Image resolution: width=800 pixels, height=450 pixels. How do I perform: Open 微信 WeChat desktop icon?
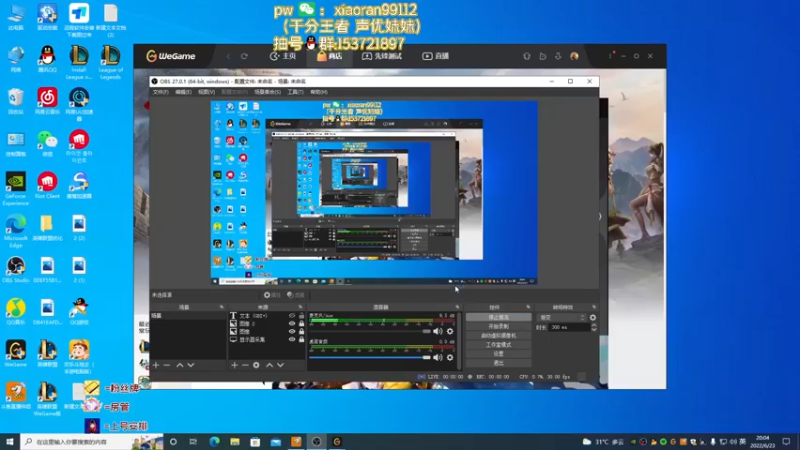point(47,143)
